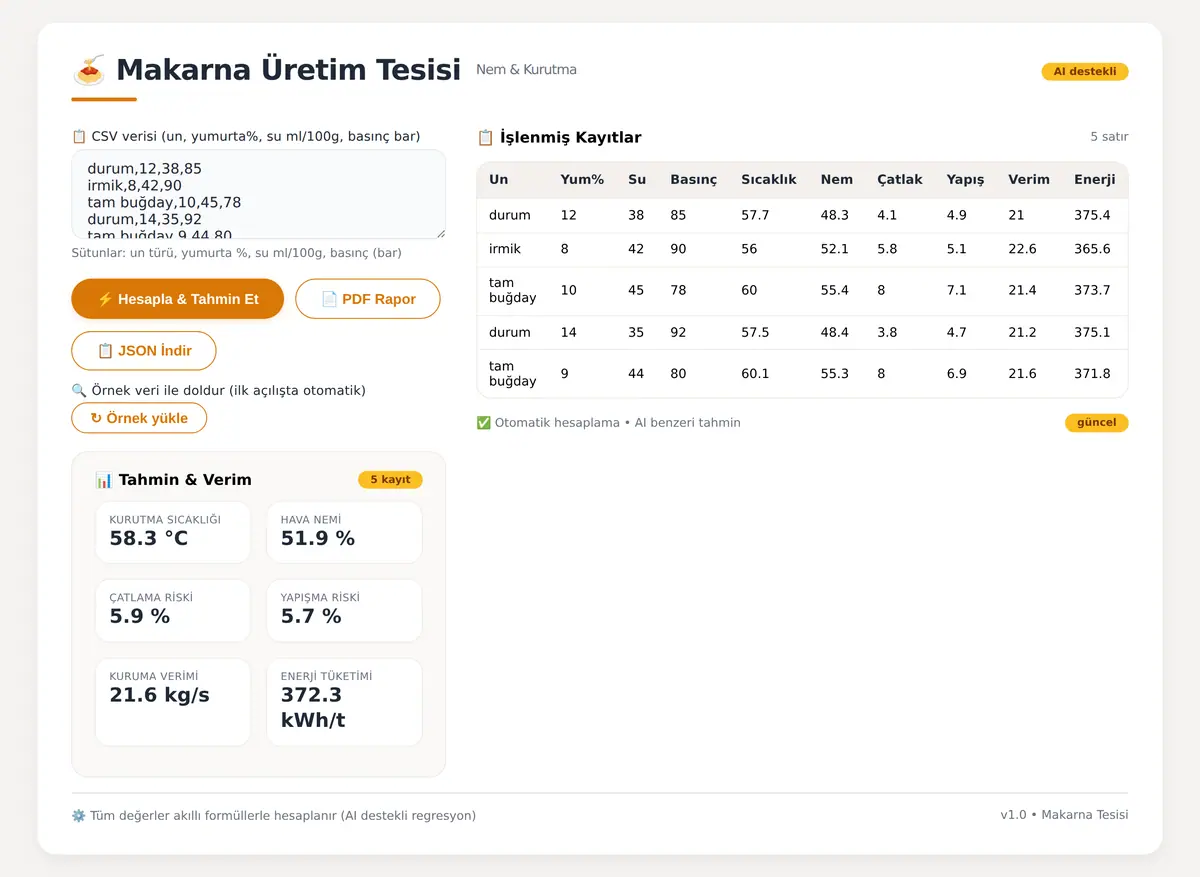Image resolution: width=1200 pixels, height=877 pixels.
Task: Click the gear icon in the footer
Action: (x=78, y=815)
